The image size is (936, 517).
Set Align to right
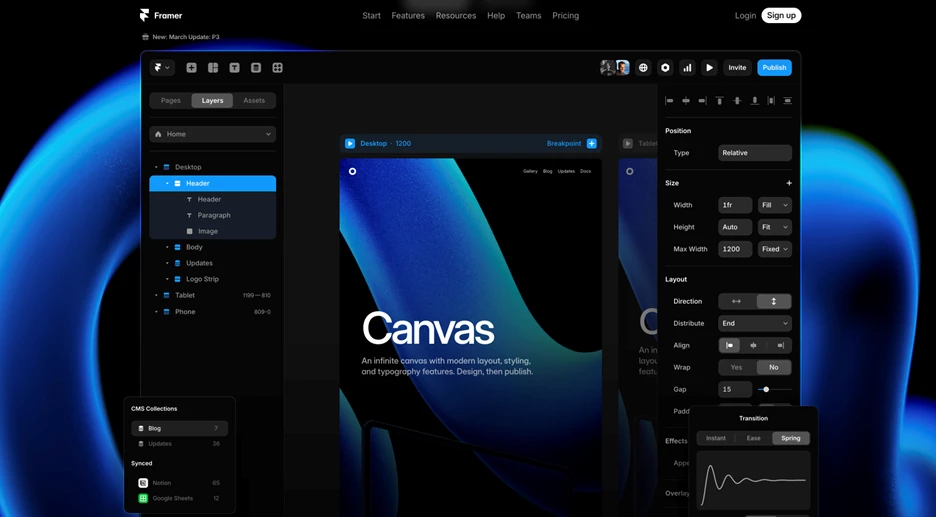pos(780,346)
